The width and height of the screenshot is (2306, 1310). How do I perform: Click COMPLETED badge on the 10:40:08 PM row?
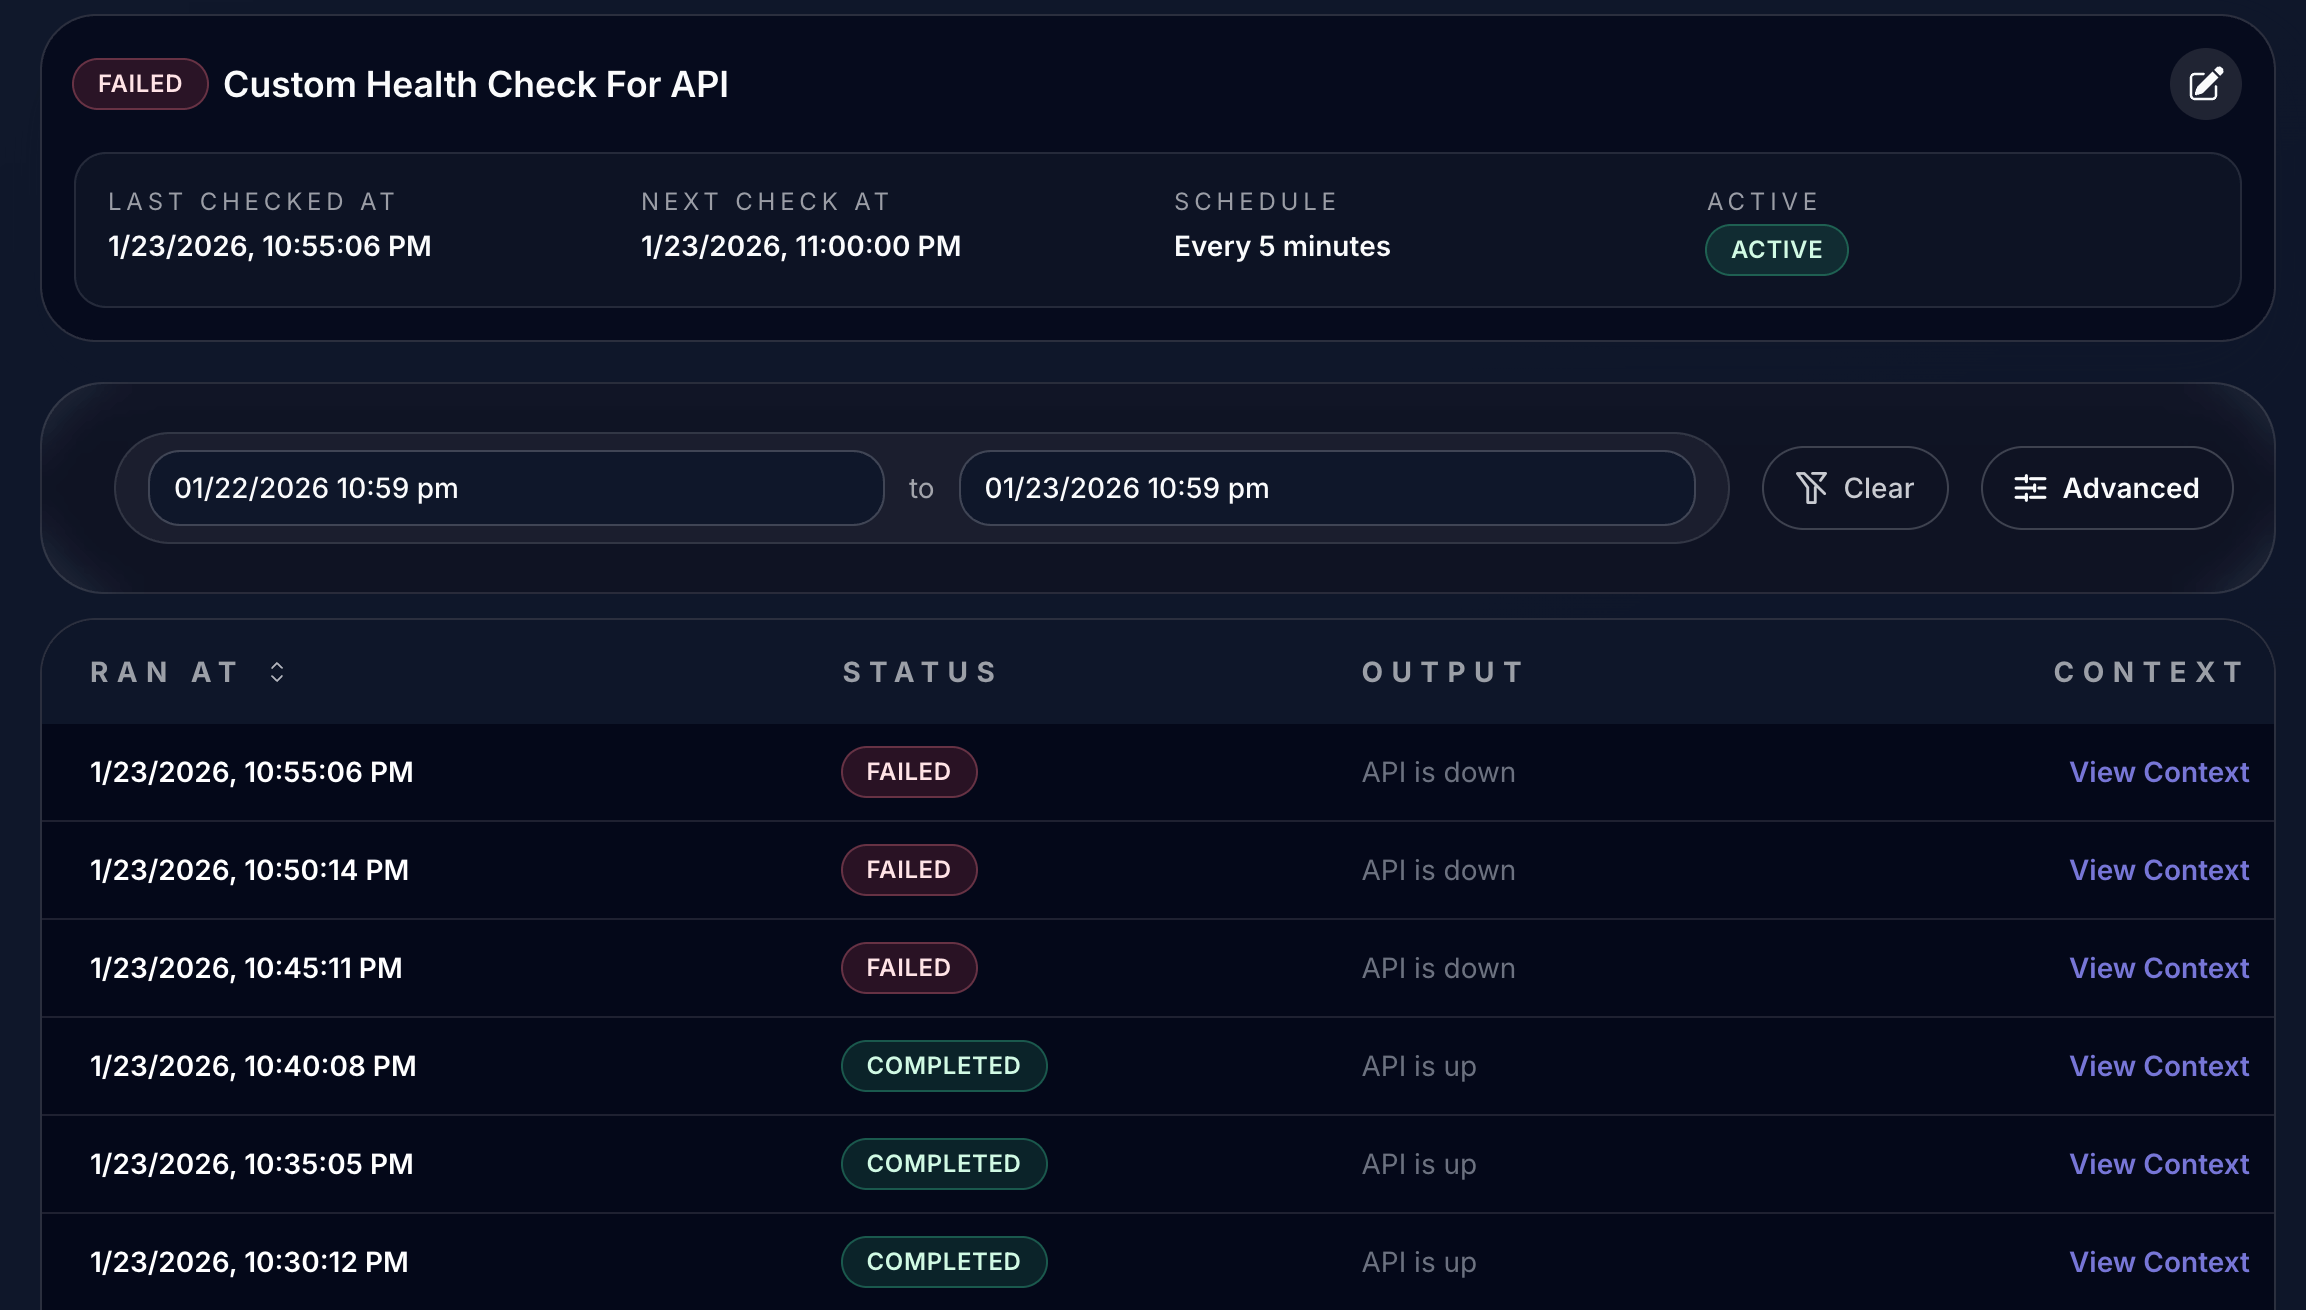(943, 1066)
